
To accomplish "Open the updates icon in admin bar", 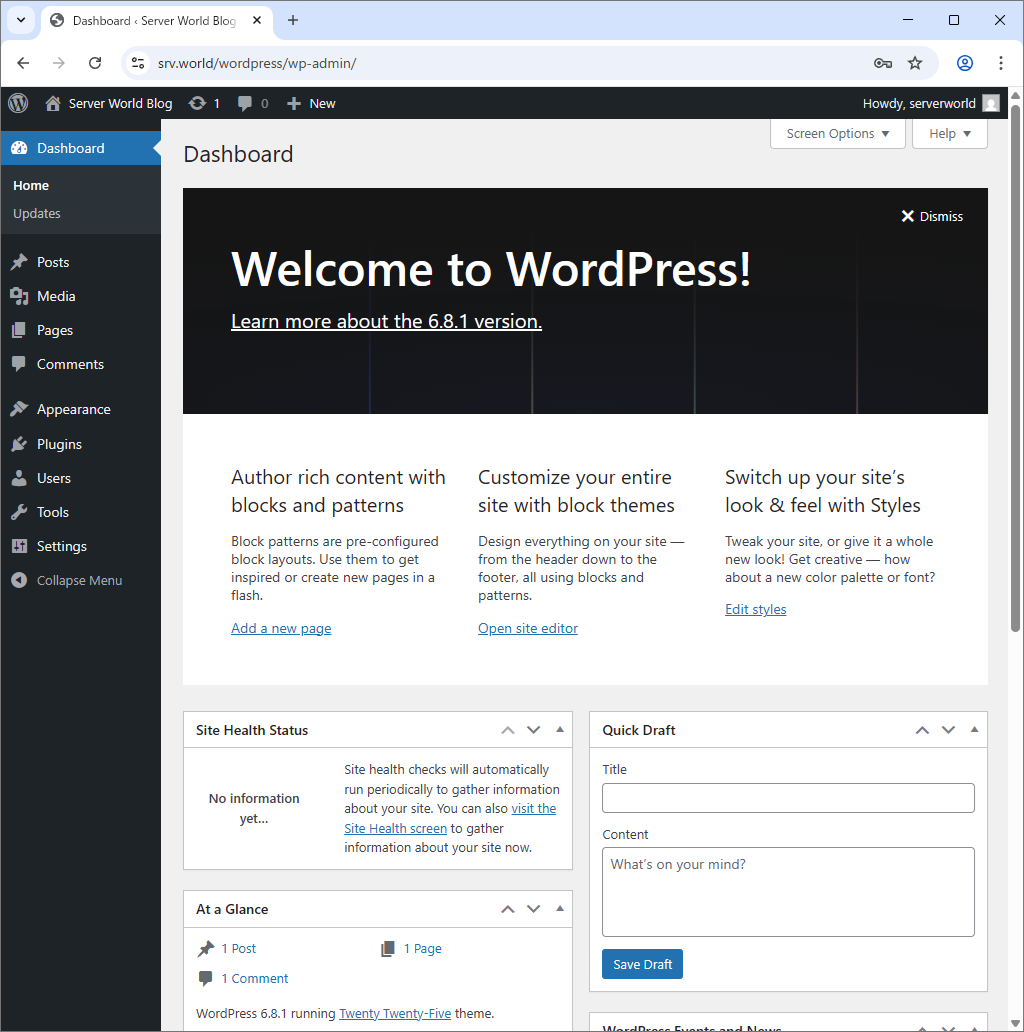I will tap(197, 103).
